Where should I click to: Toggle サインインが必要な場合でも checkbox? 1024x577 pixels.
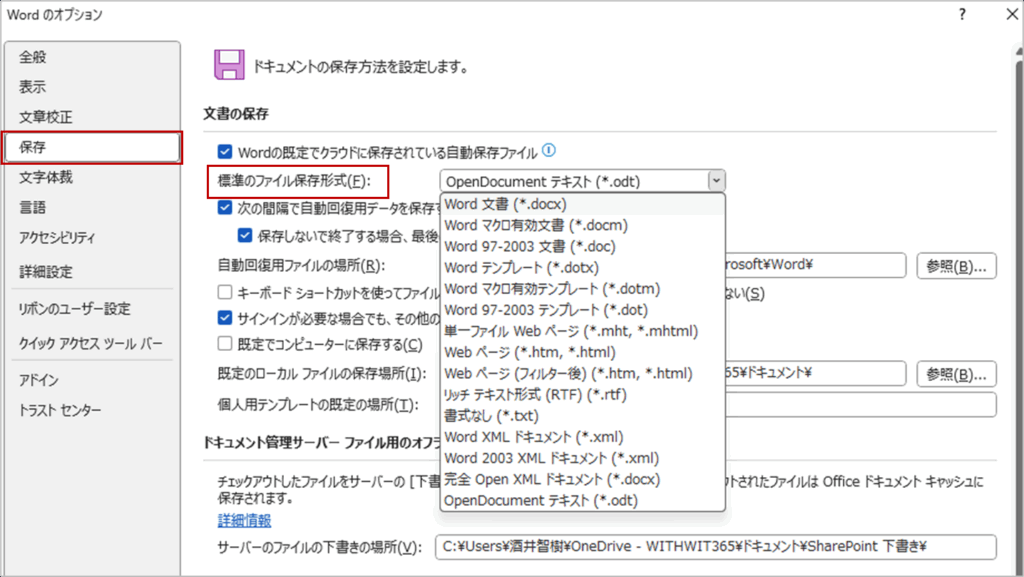point(225,318)
